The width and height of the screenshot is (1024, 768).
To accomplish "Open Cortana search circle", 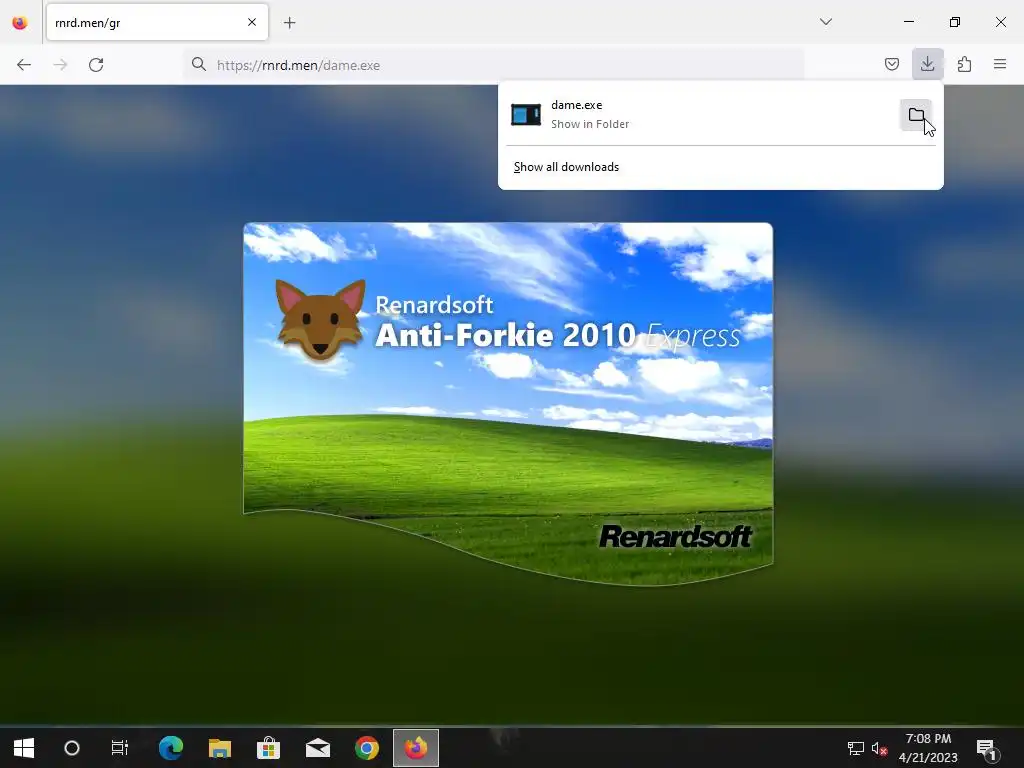I will (72, 748).
